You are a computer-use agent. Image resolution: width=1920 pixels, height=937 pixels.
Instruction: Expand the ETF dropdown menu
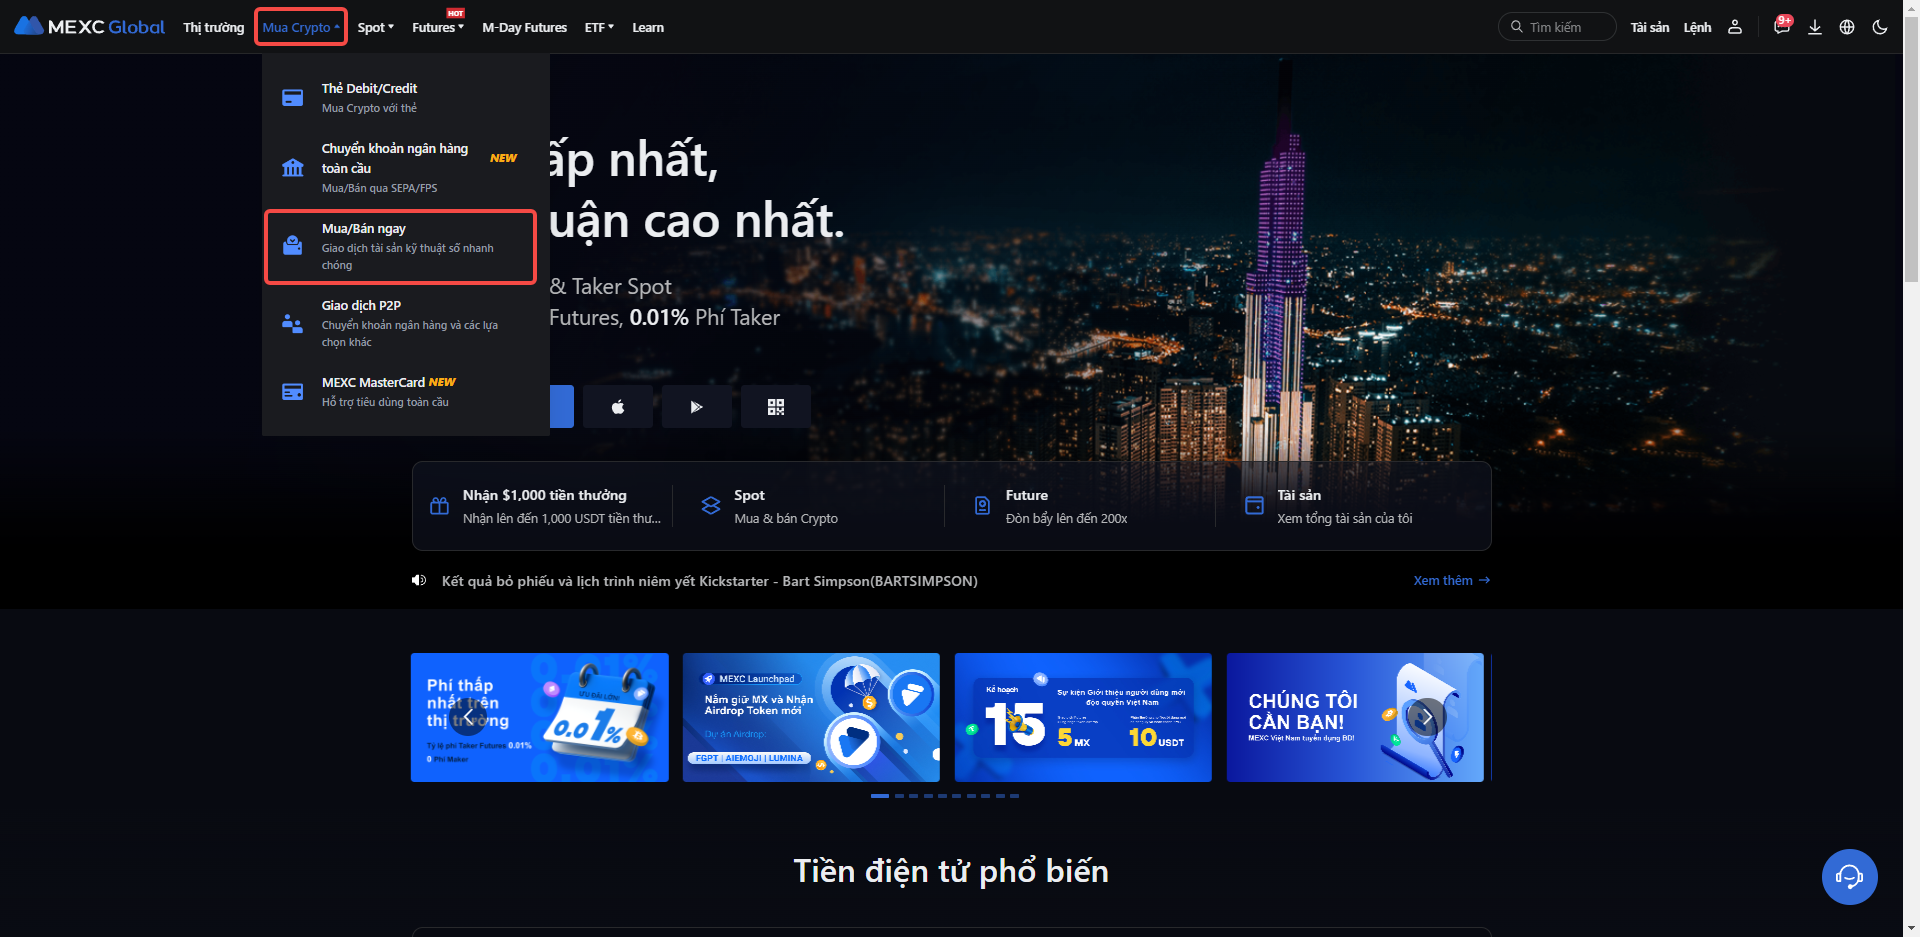click(599, 27)
